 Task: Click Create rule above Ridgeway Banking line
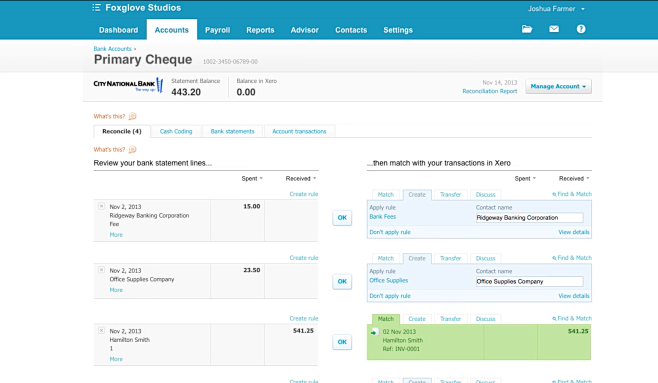(304, 194)
